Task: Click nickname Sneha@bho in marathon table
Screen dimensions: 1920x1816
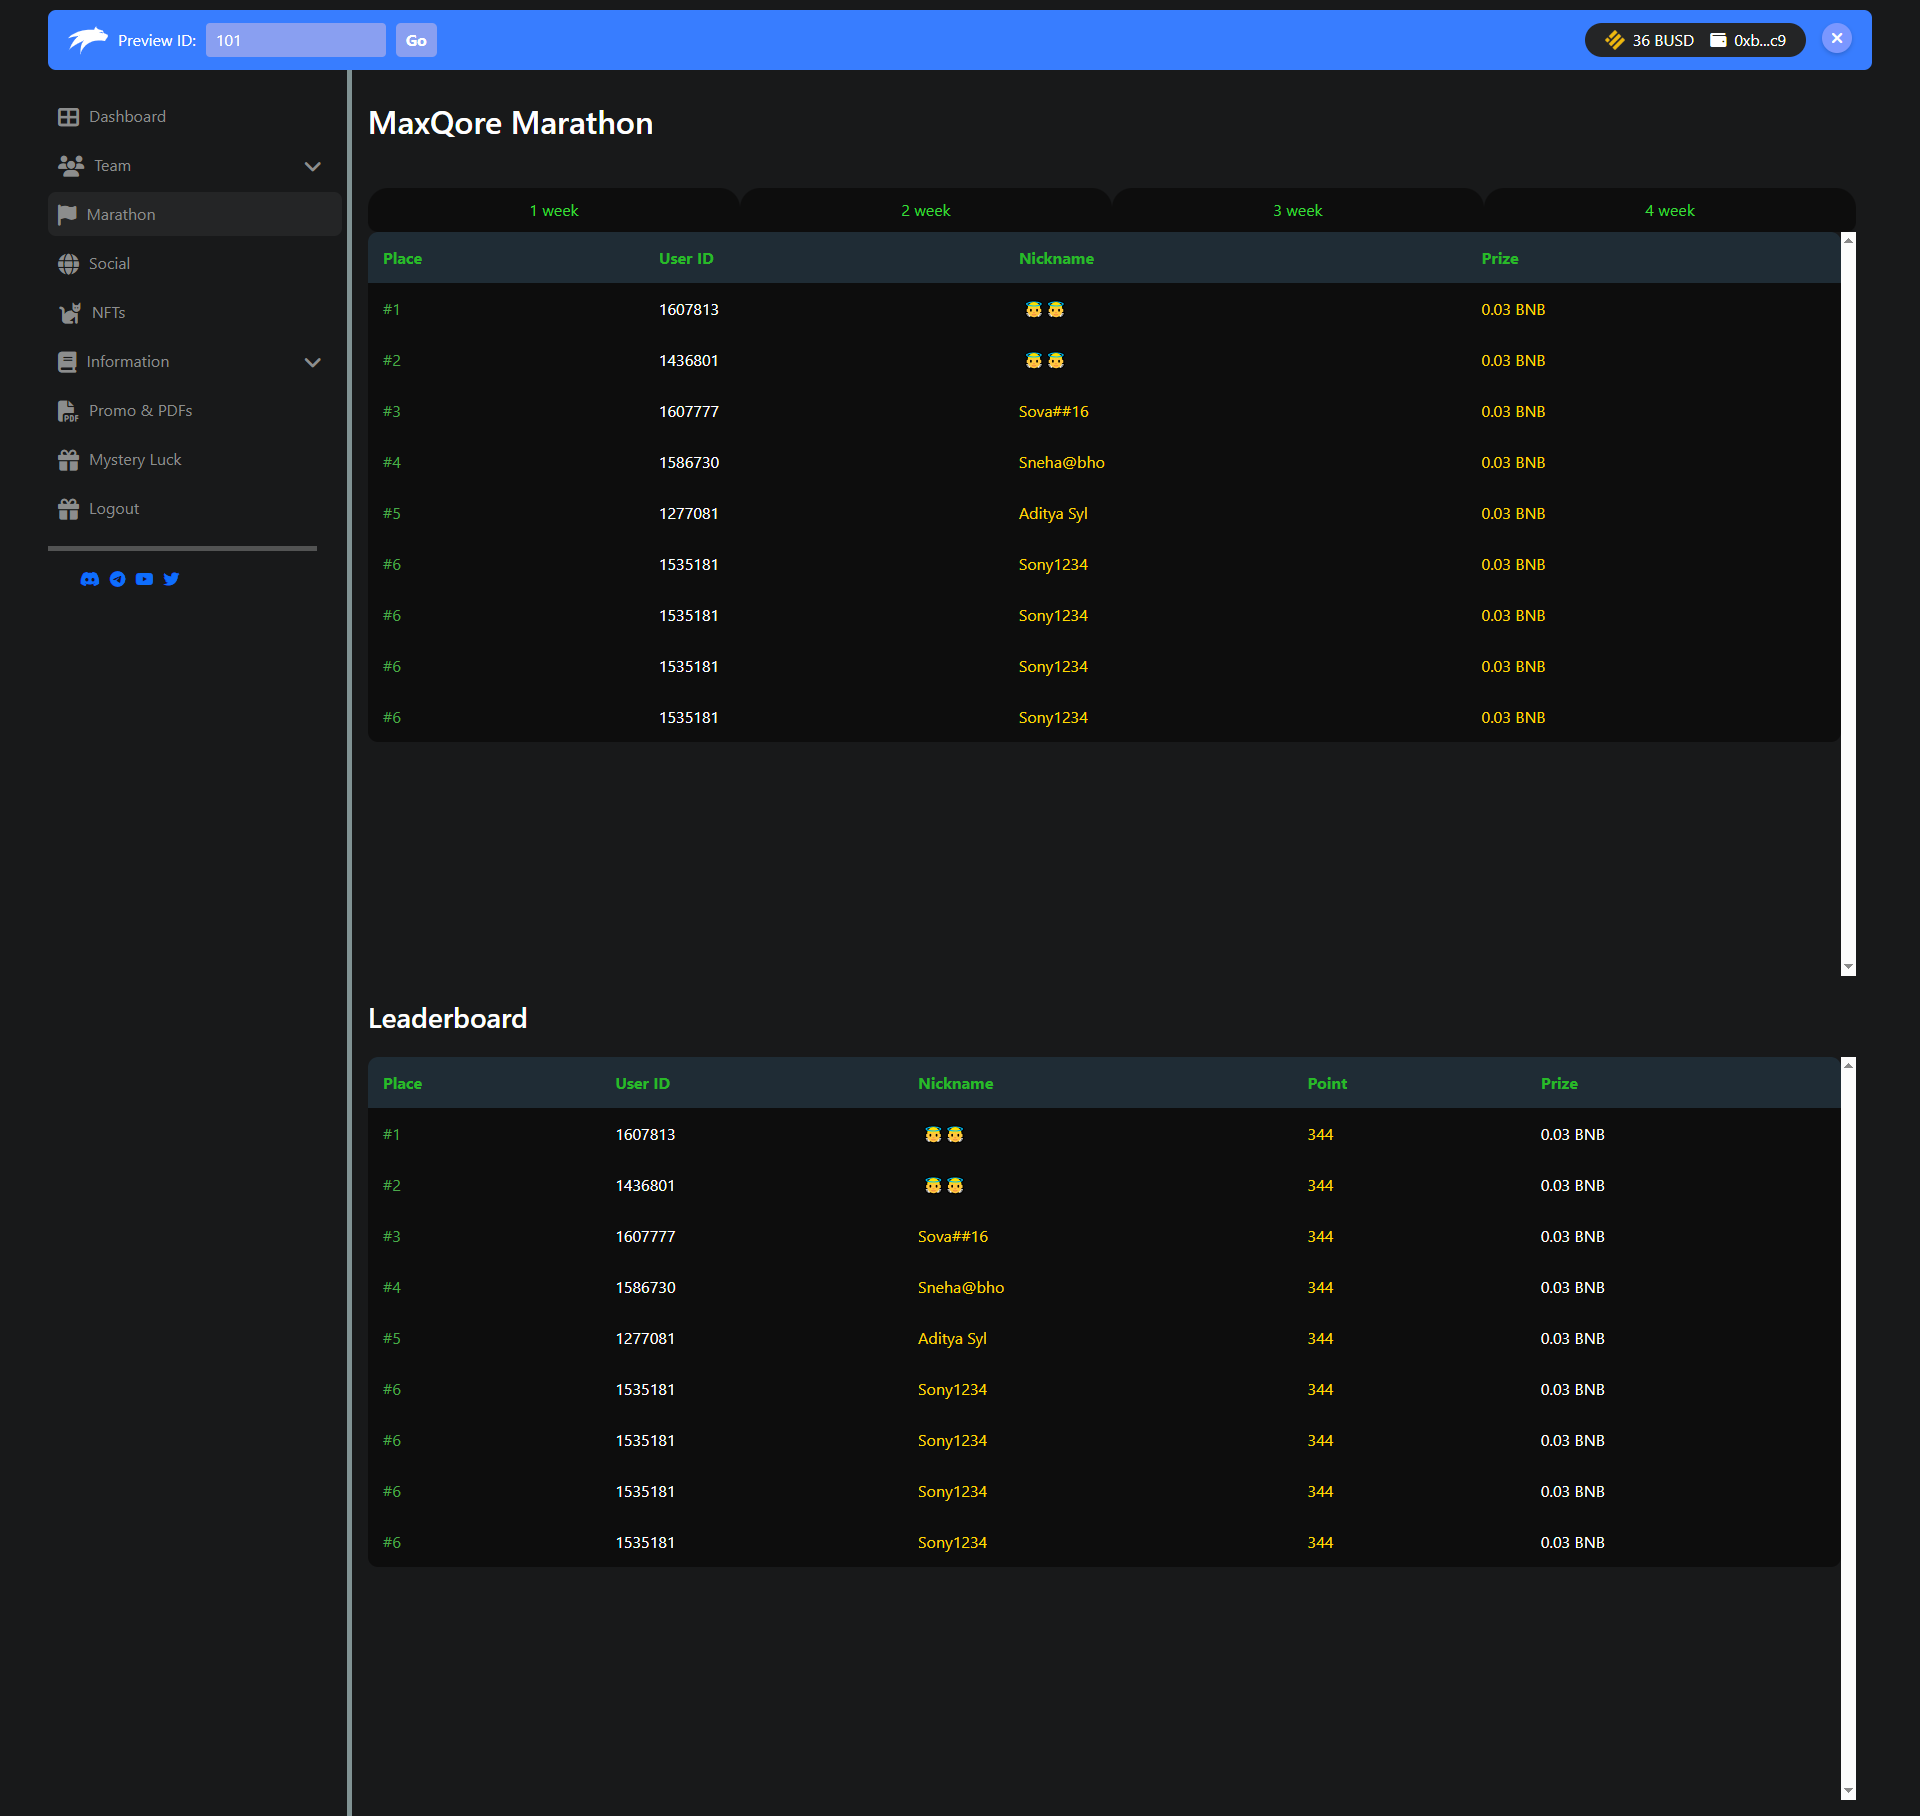Action: (x=1061, y=463)
